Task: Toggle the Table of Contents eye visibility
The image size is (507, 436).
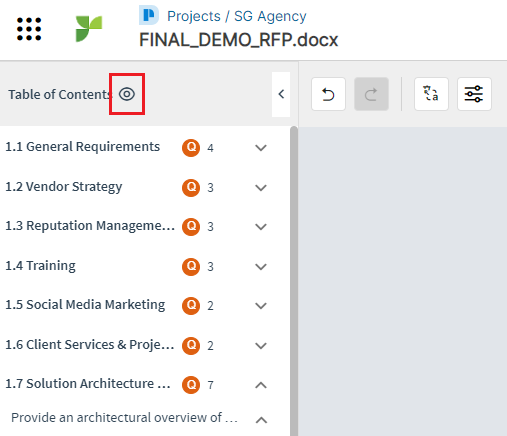Action: [127, 94]
